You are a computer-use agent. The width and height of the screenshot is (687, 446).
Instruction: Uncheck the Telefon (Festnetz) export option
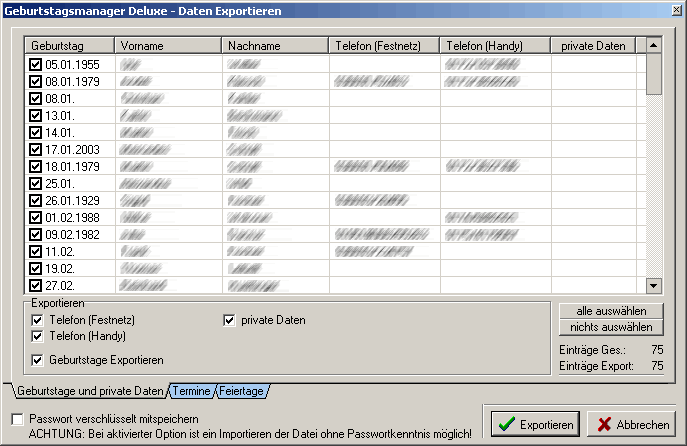click(38, 320)
